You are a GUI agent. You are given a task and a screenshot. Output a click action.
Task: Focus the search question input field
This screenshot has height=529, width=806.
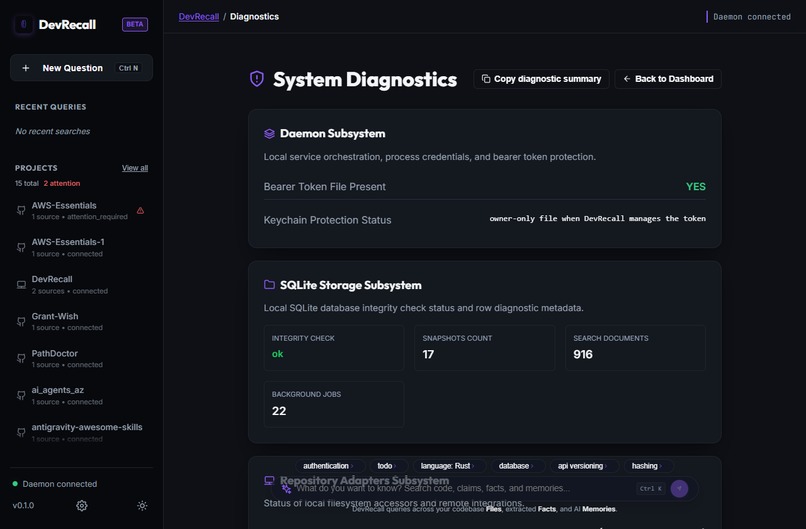pos(463,488)
